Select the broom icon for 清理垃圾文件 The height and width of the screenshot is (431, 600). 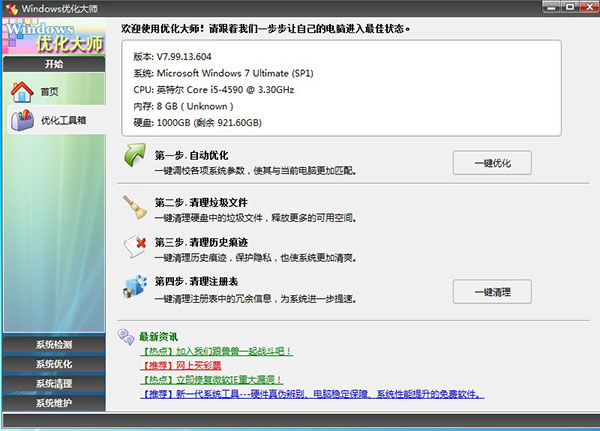[x=135, y=207]
